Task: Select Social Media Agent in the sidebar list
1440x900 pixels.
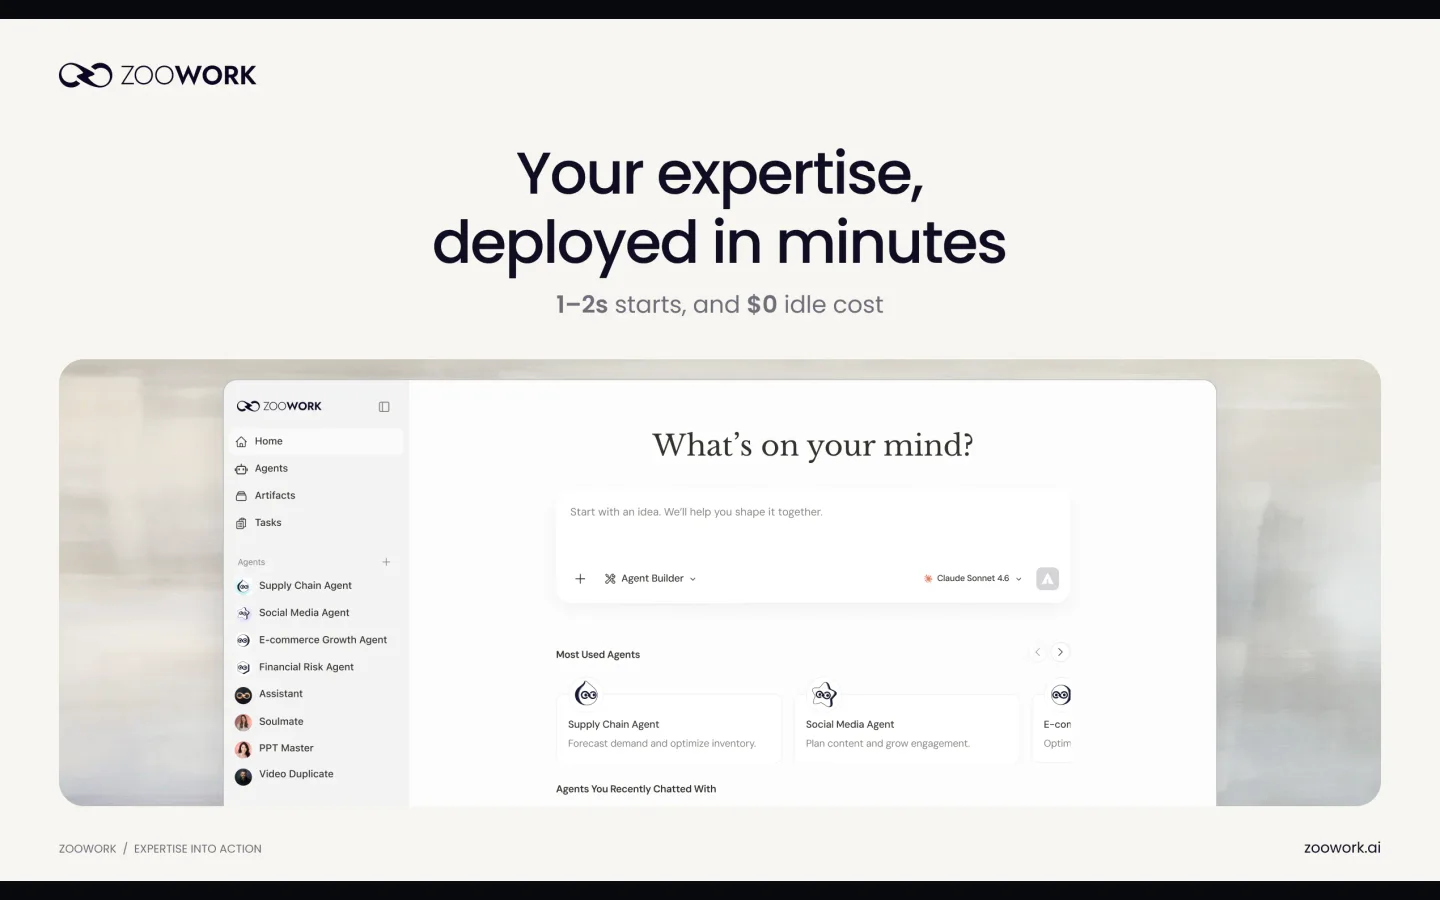Action: [316, 613]
